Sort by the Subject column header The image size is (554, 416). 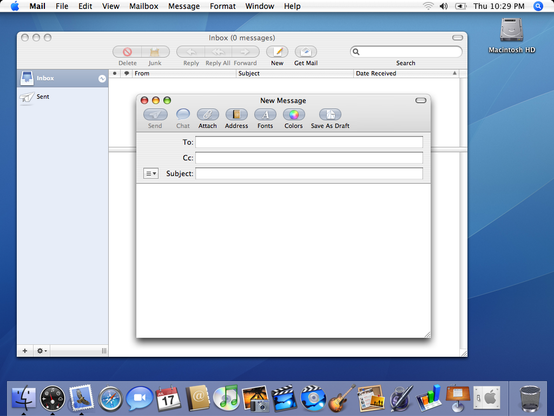point(295,74)
